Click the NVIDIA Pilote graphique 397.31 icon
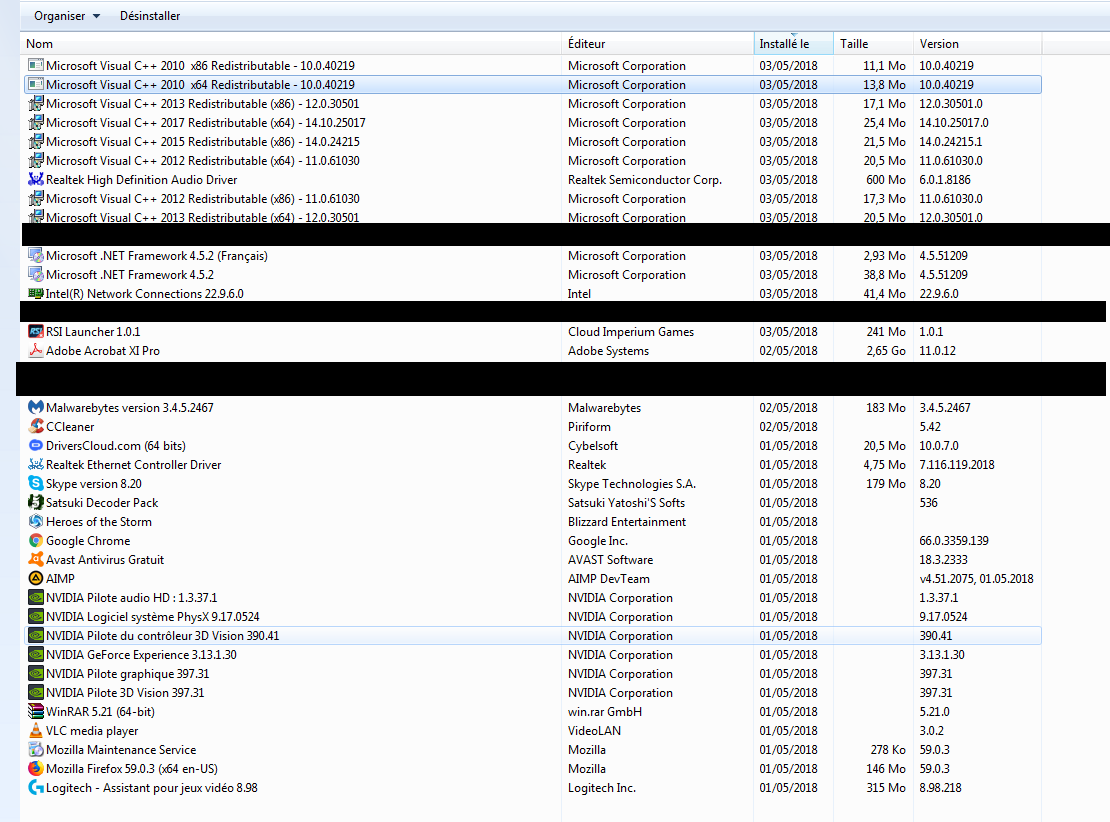 pos(35,673)
